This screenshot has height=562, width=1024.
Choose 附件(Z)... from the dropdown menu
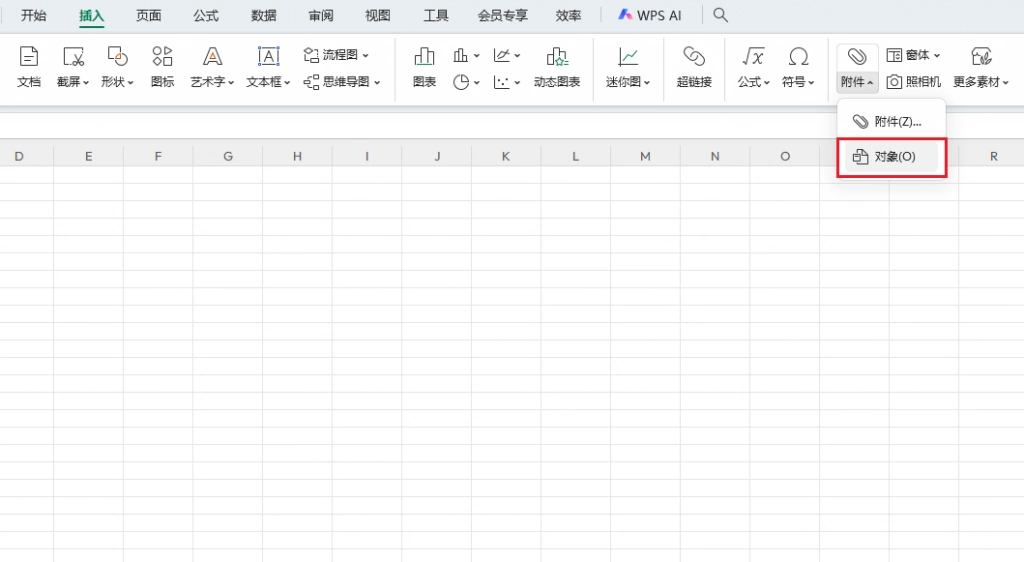tap(891, 121)
